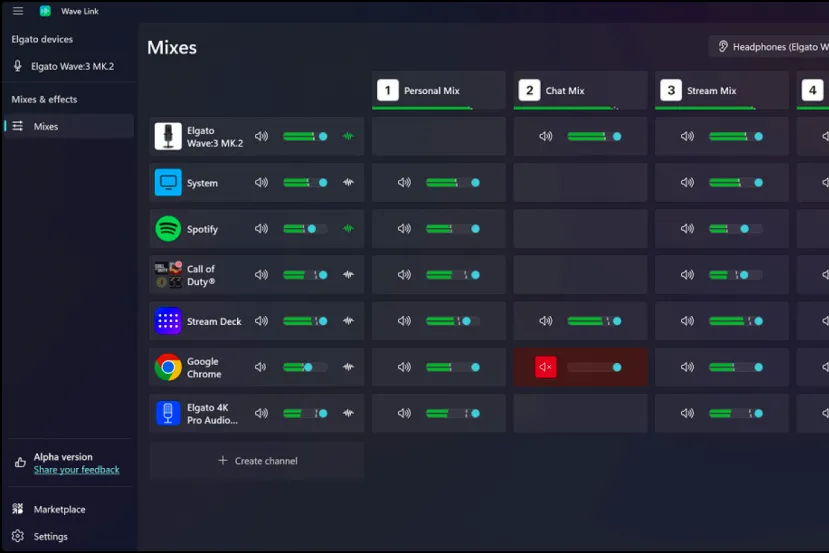This screenshot has width=829, height=553.
Task: Mute System in Personal Mix
Action: point(404,182)
